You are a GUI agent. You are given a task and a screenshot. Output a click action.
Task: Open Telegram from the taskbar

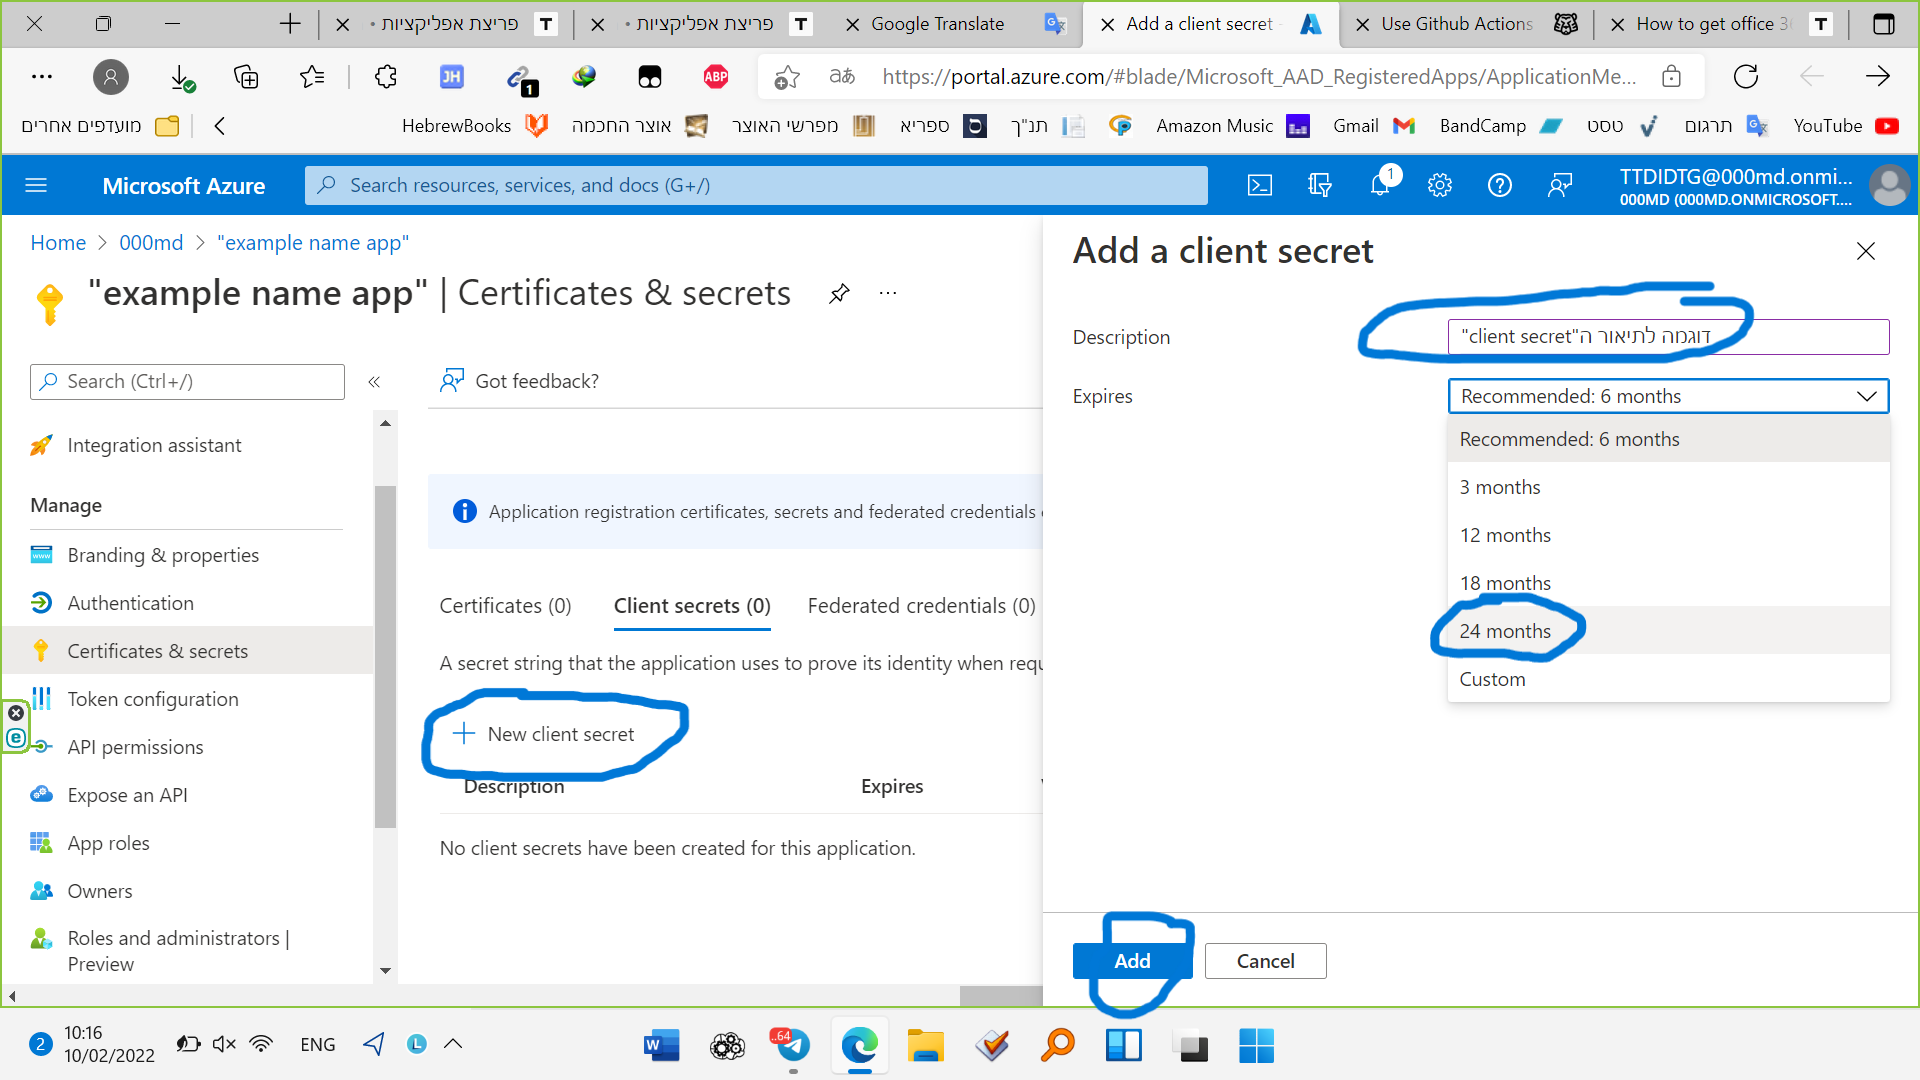click(x=792, y=1046)
